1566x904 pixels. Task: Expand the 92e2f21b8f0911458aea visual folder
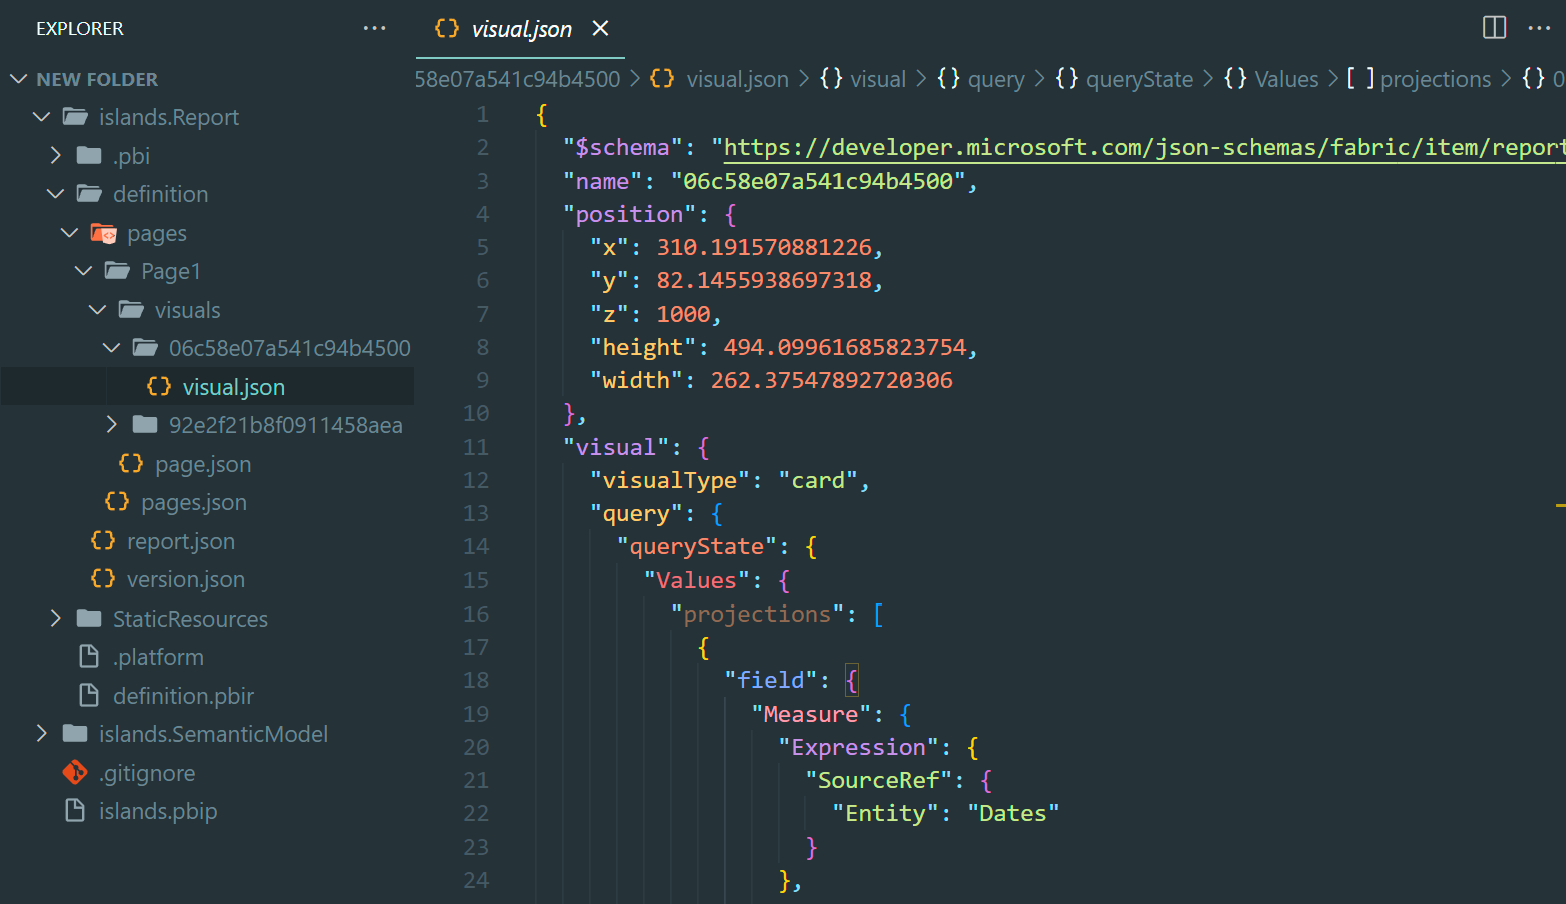pos(285,426)
